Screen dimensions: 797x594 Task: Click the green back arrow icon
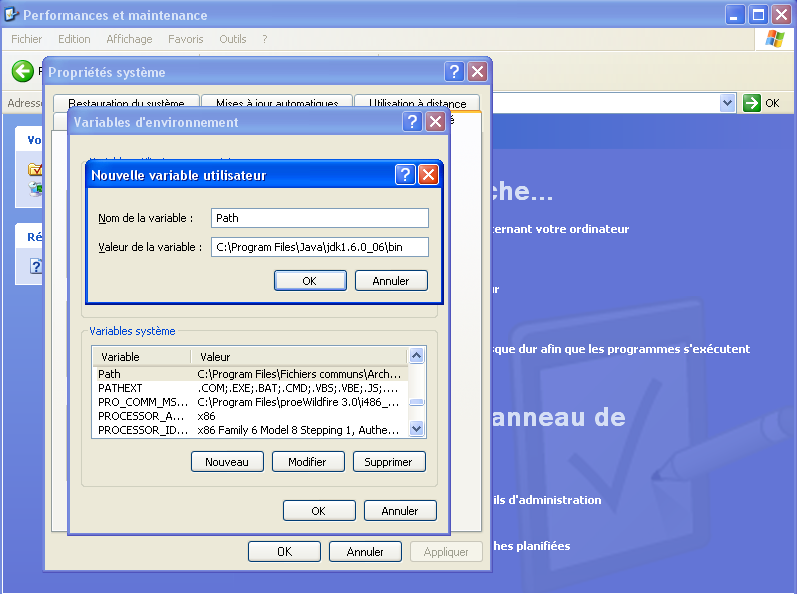[x=22, y=71]
